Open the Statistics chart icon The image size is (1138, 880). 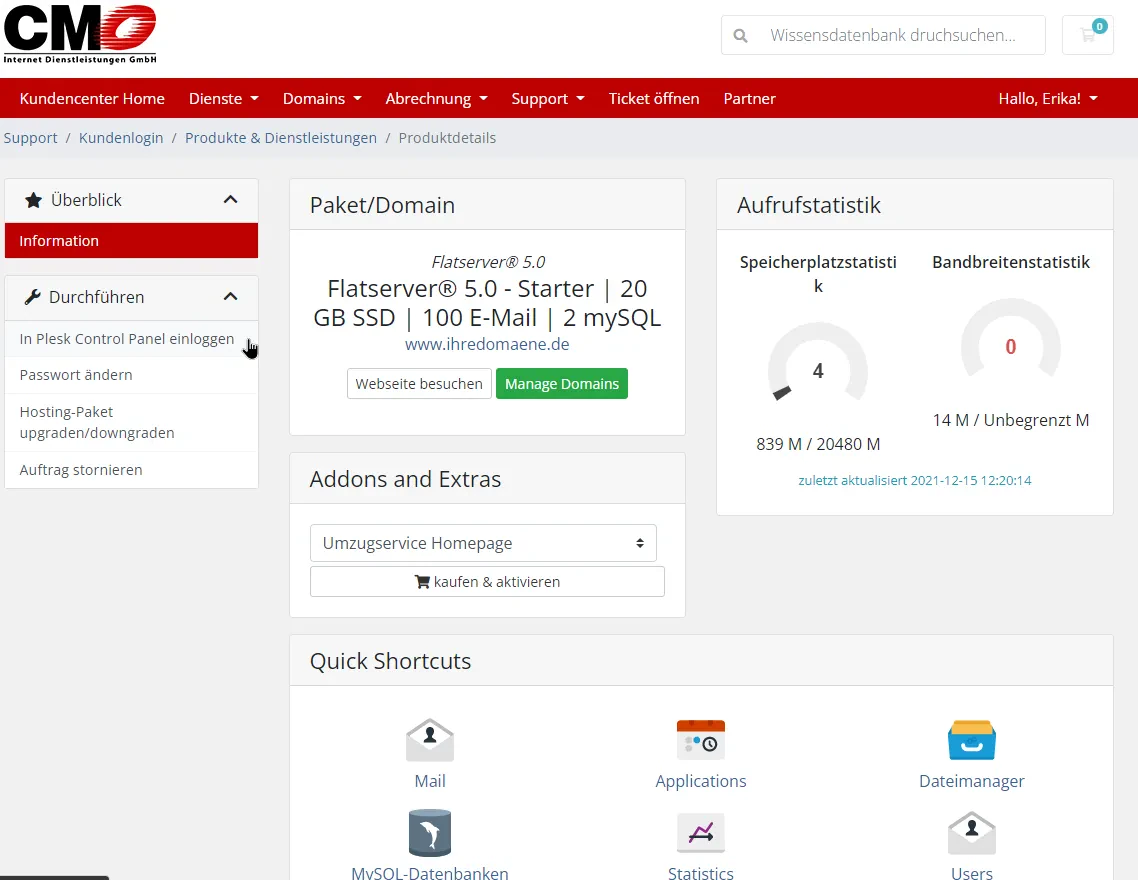coord(700,833)
